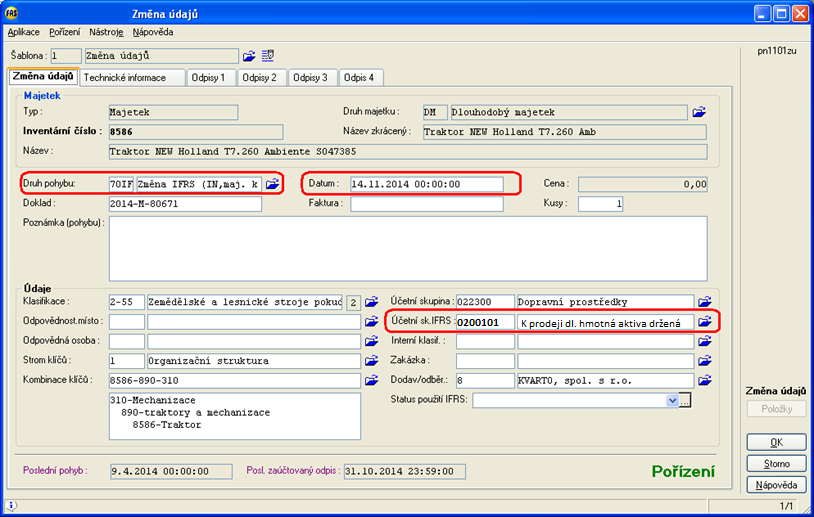The image size is (814, 517).
Task: Browse Druh pohybu movement types
Action: point(272,184)
